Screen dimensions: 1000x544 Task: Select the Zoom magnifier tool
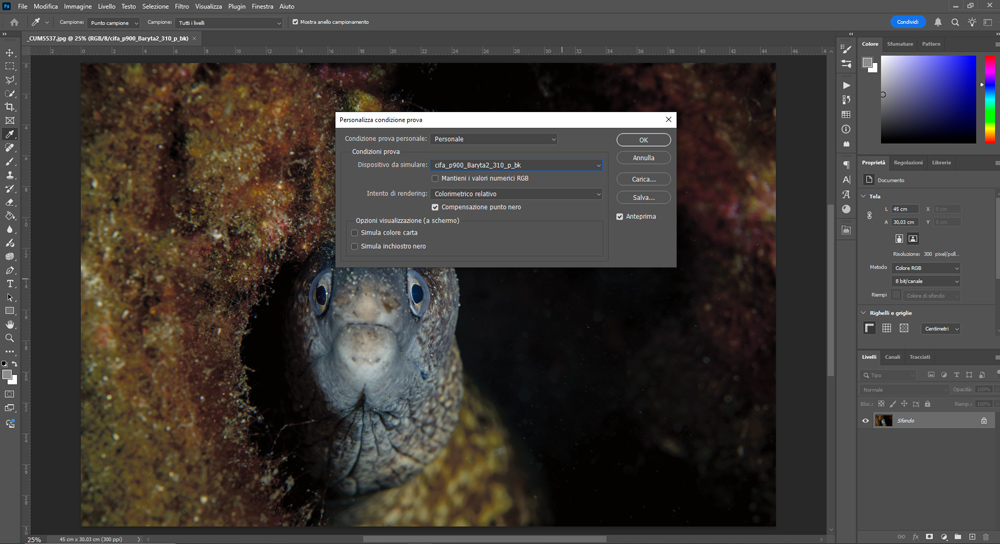10,338
